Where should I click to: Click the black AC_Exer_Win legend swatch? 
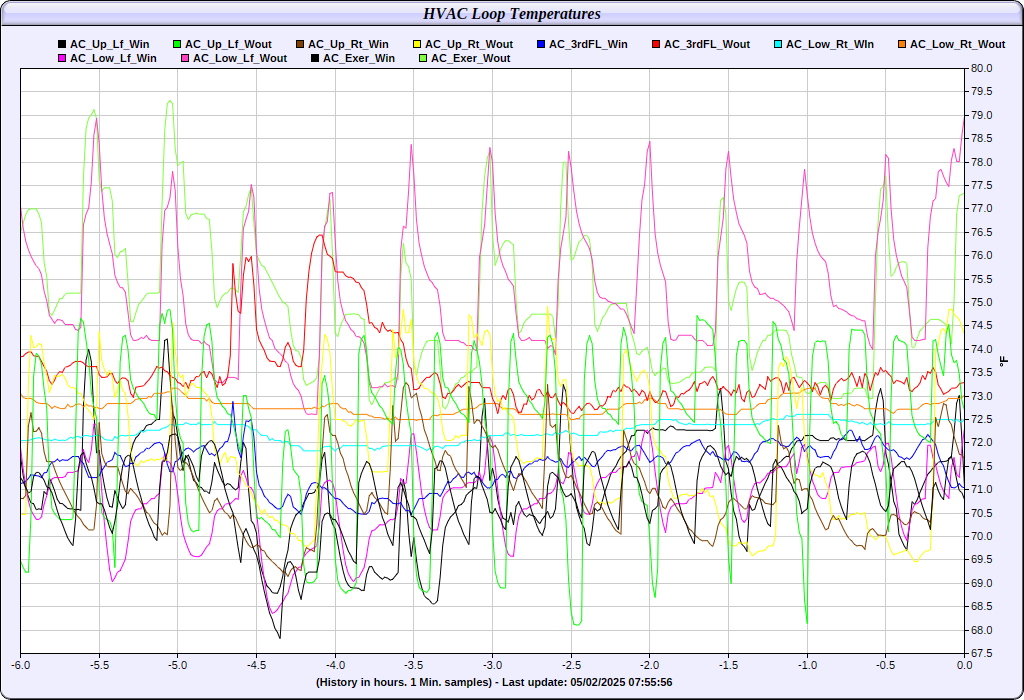(315, 58)
